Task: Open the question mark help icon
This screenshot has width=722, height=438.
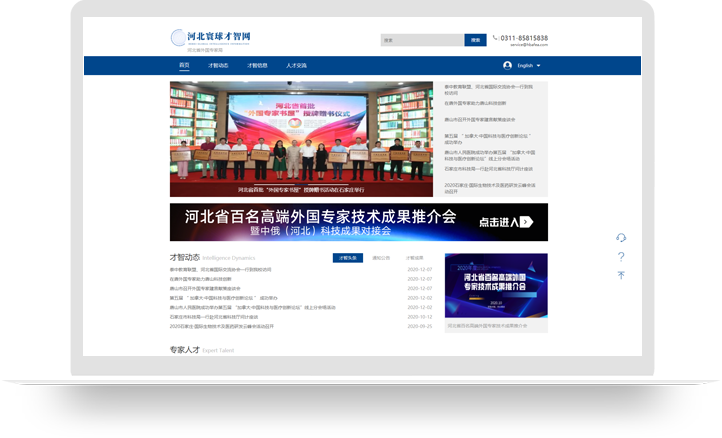Action: (x=621, y=257)
